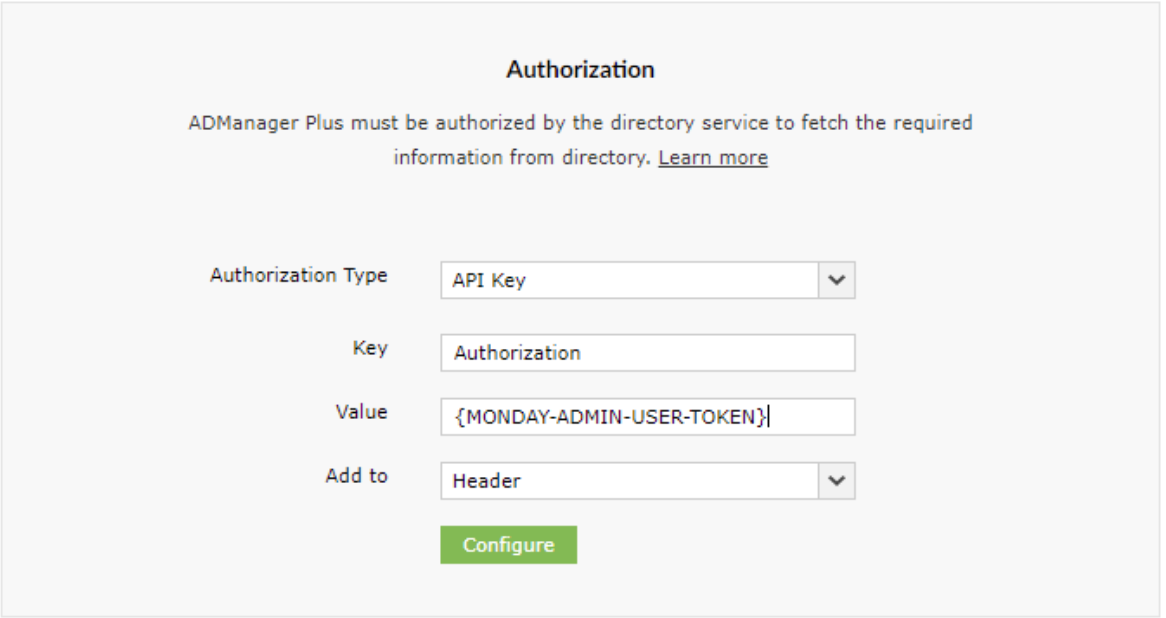
Task: Click the API Key selection box
Action: point(628,281)
